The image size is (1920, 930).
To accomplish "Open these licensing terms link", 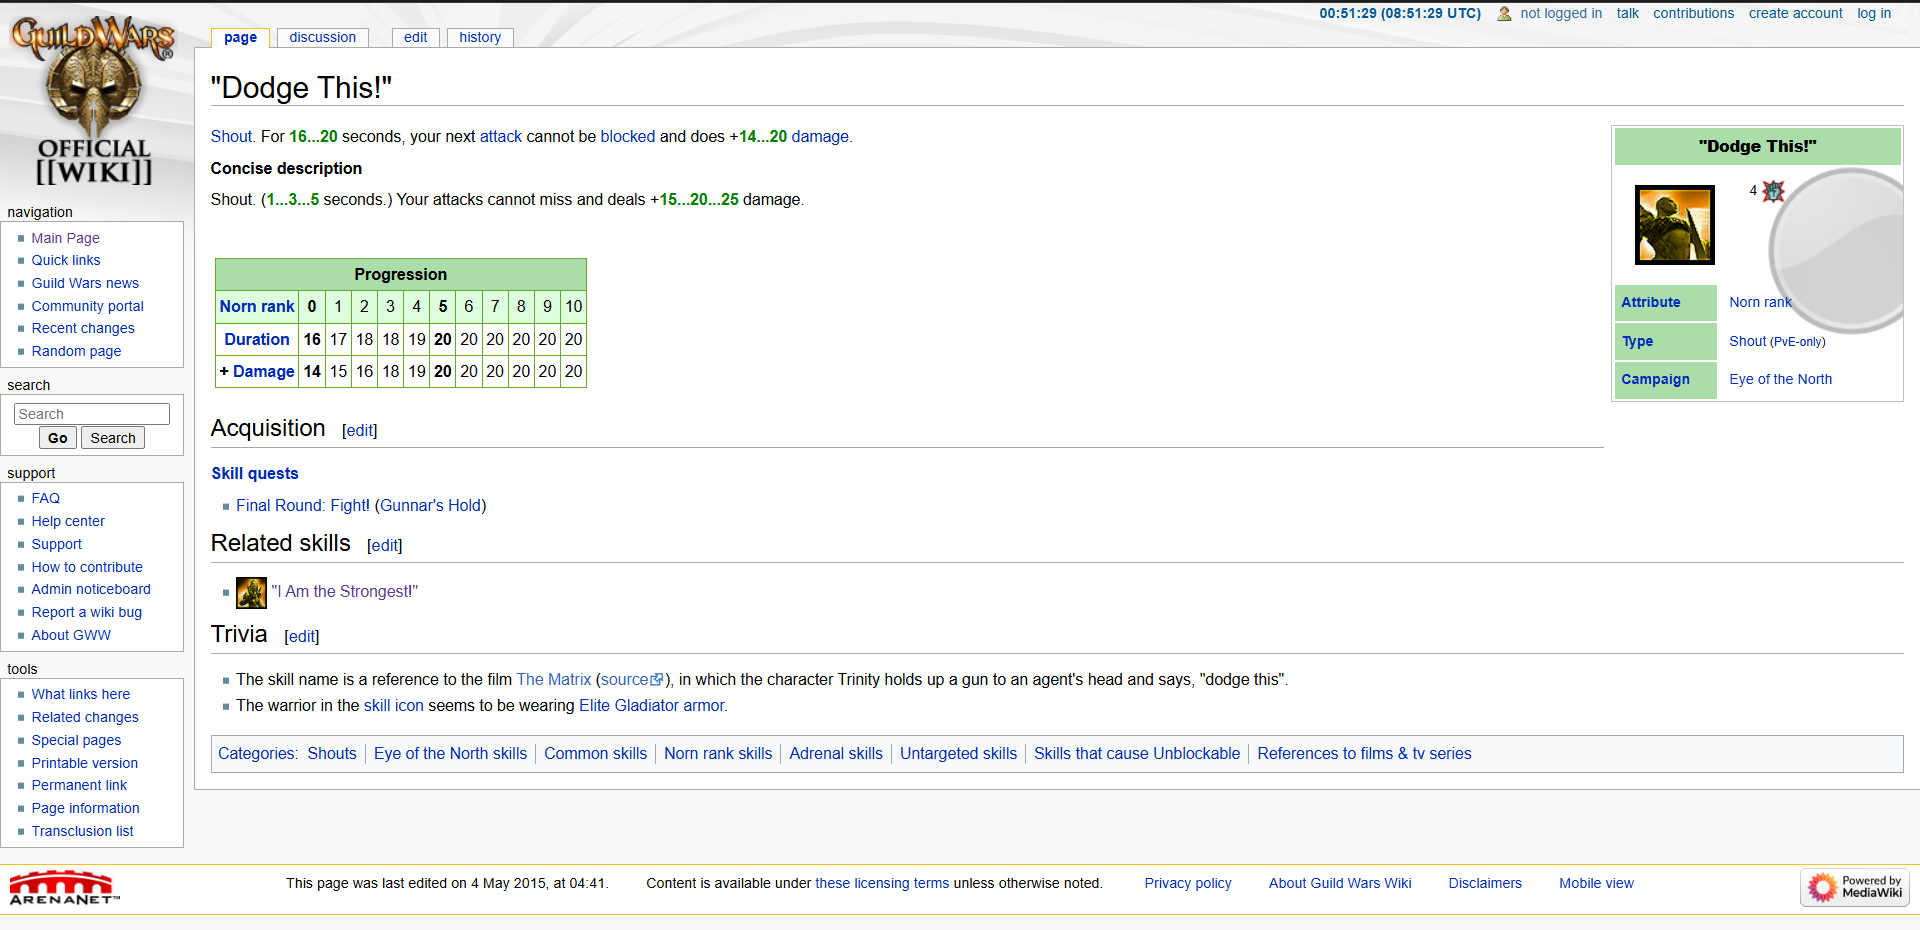I will [x=882, y=883].
